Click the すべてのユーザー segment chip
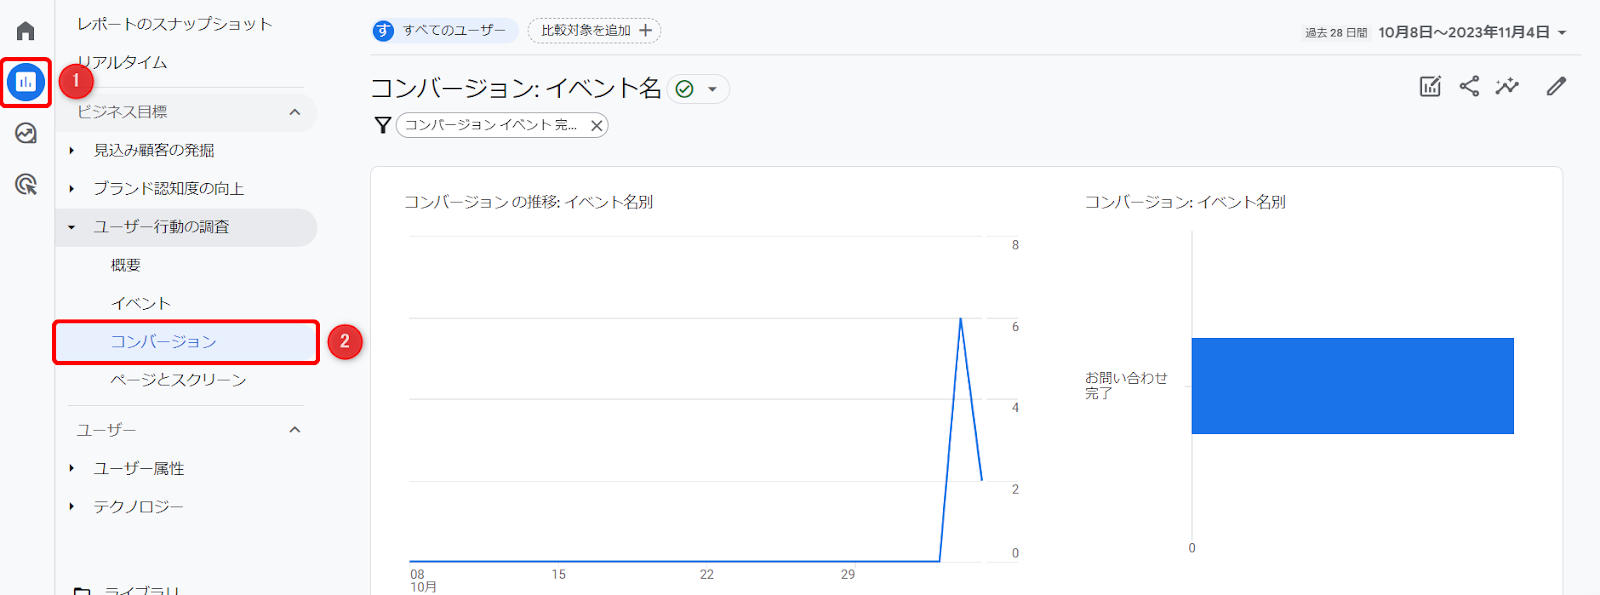The image size is (1600, 595). 444,31
